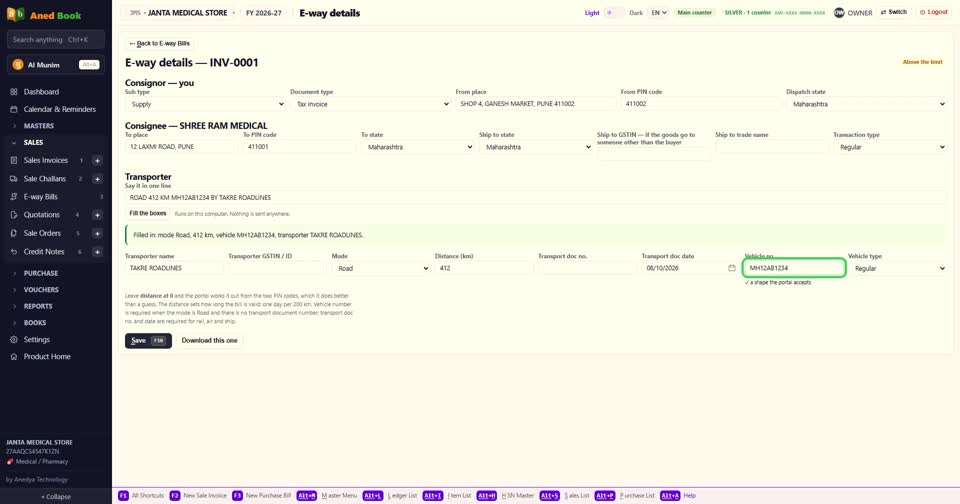Click the E-way Bills sidebar icon
960x504 pixels.
[13, 197]
